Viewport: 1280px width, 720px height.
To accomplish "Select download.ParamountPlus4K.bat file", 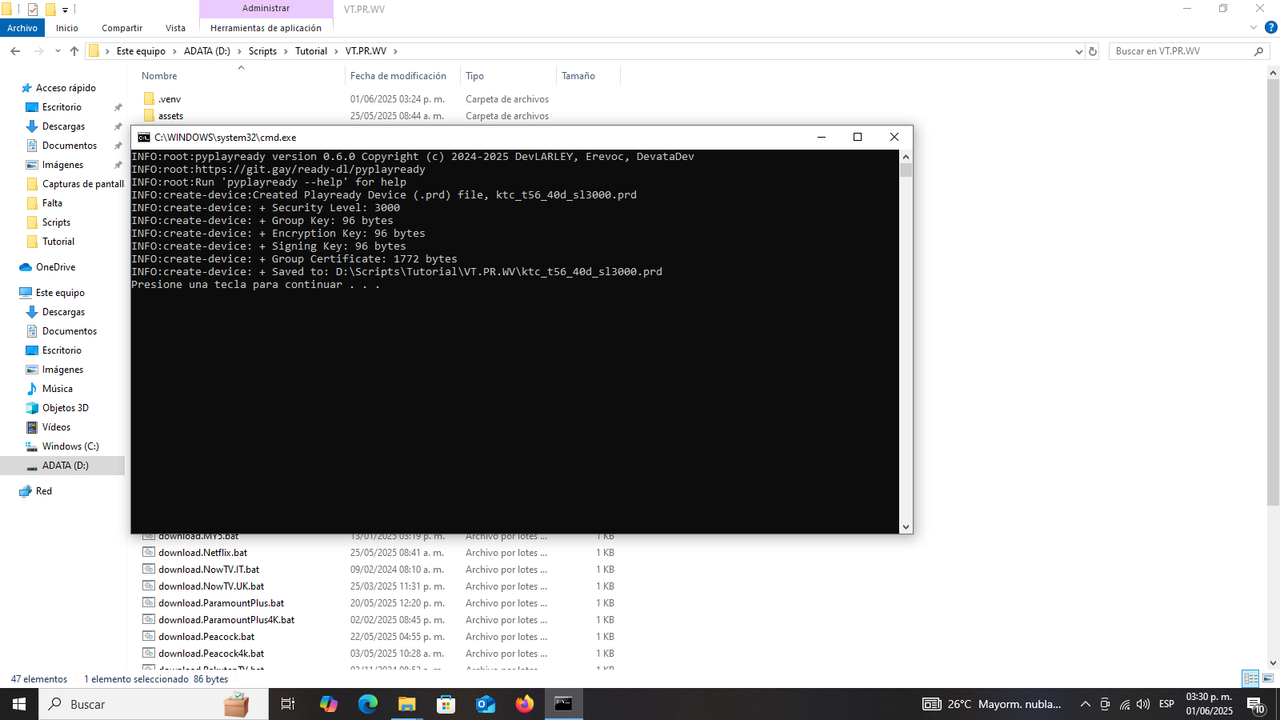I will point(226,620).
